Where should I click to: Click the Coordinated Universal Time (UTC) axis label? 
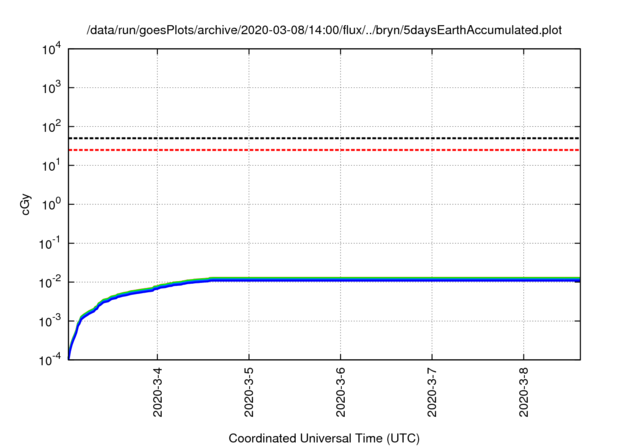pyautogui.click(x=324, y=438)
